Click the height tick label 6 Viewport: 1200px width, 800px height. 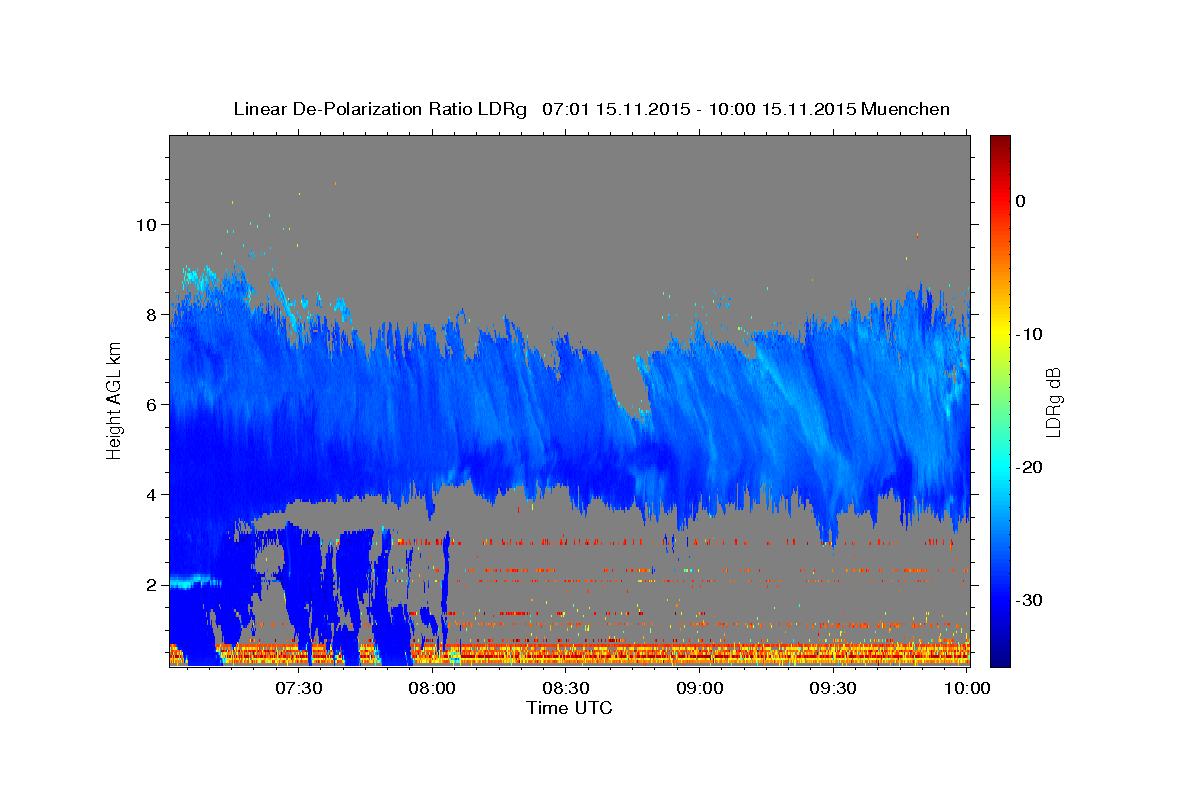[x=150, y=404]
